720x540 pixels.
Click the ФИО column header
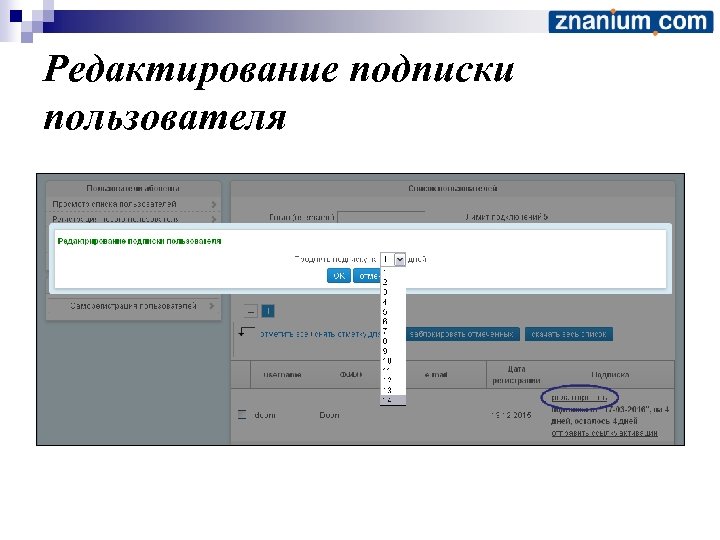point(351,375)
